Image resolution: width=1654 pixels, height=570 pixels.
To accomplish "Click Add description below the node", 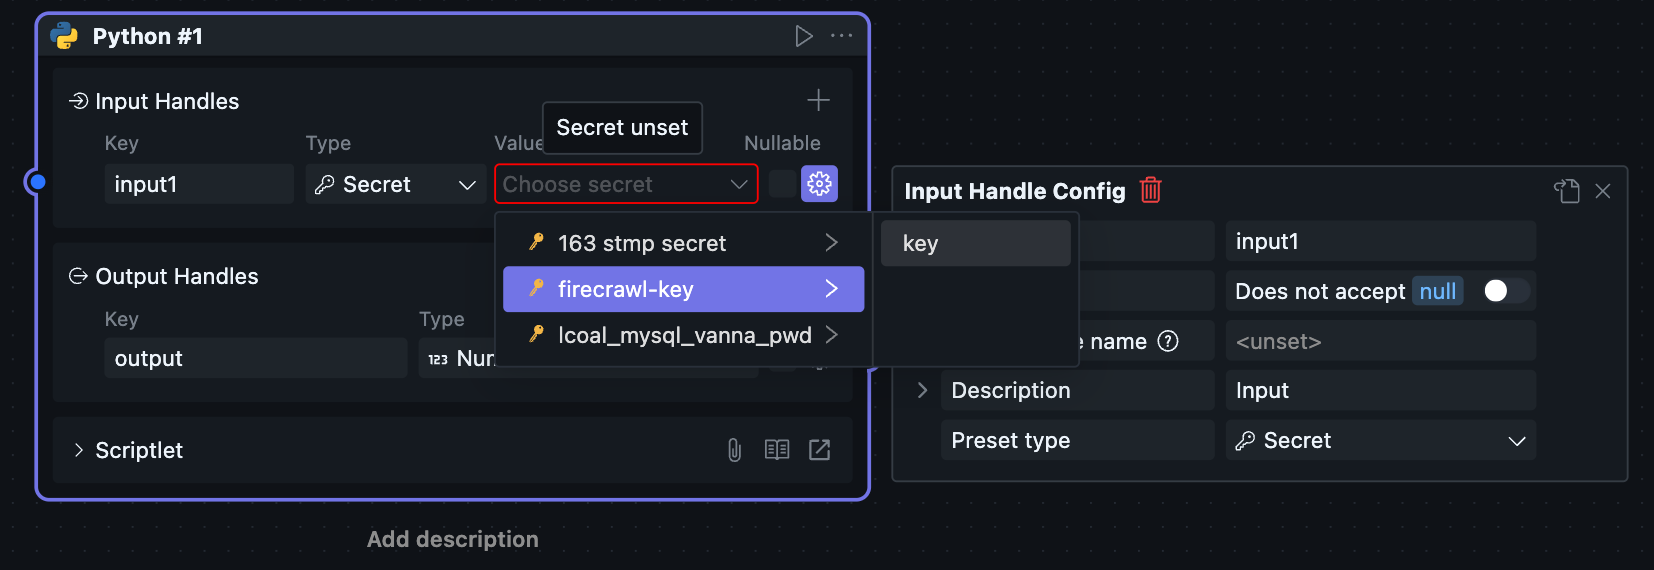I will pos(452,540).
